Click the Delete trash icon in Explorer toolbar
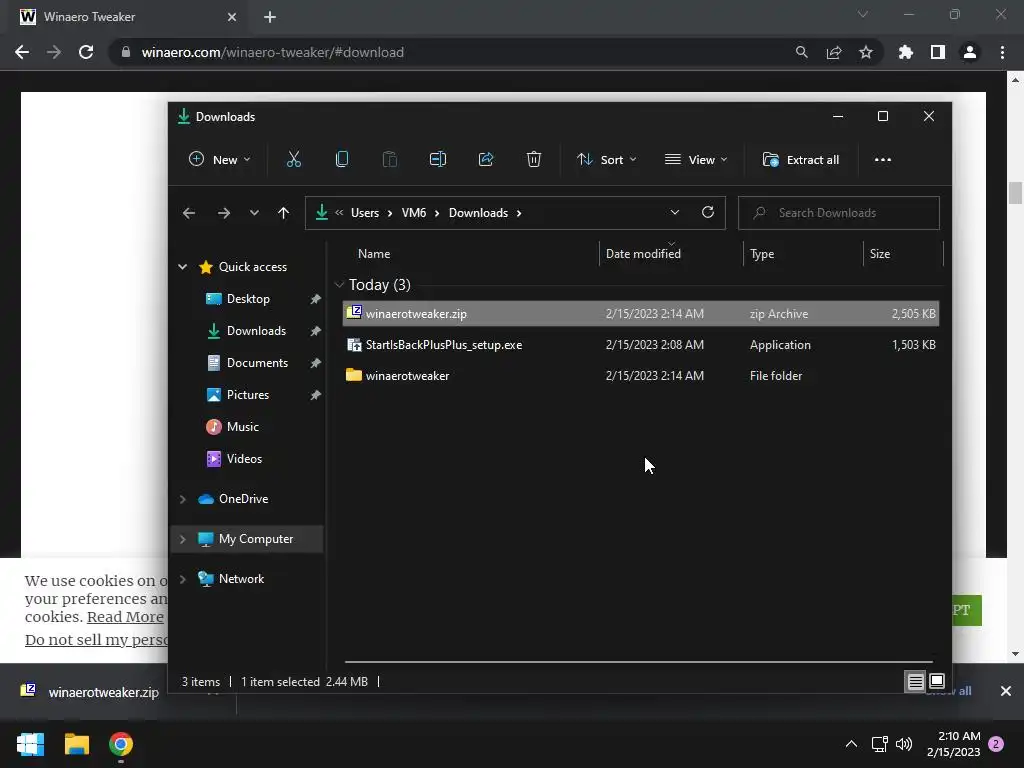The image size is (1024, 768). (534, 159)
